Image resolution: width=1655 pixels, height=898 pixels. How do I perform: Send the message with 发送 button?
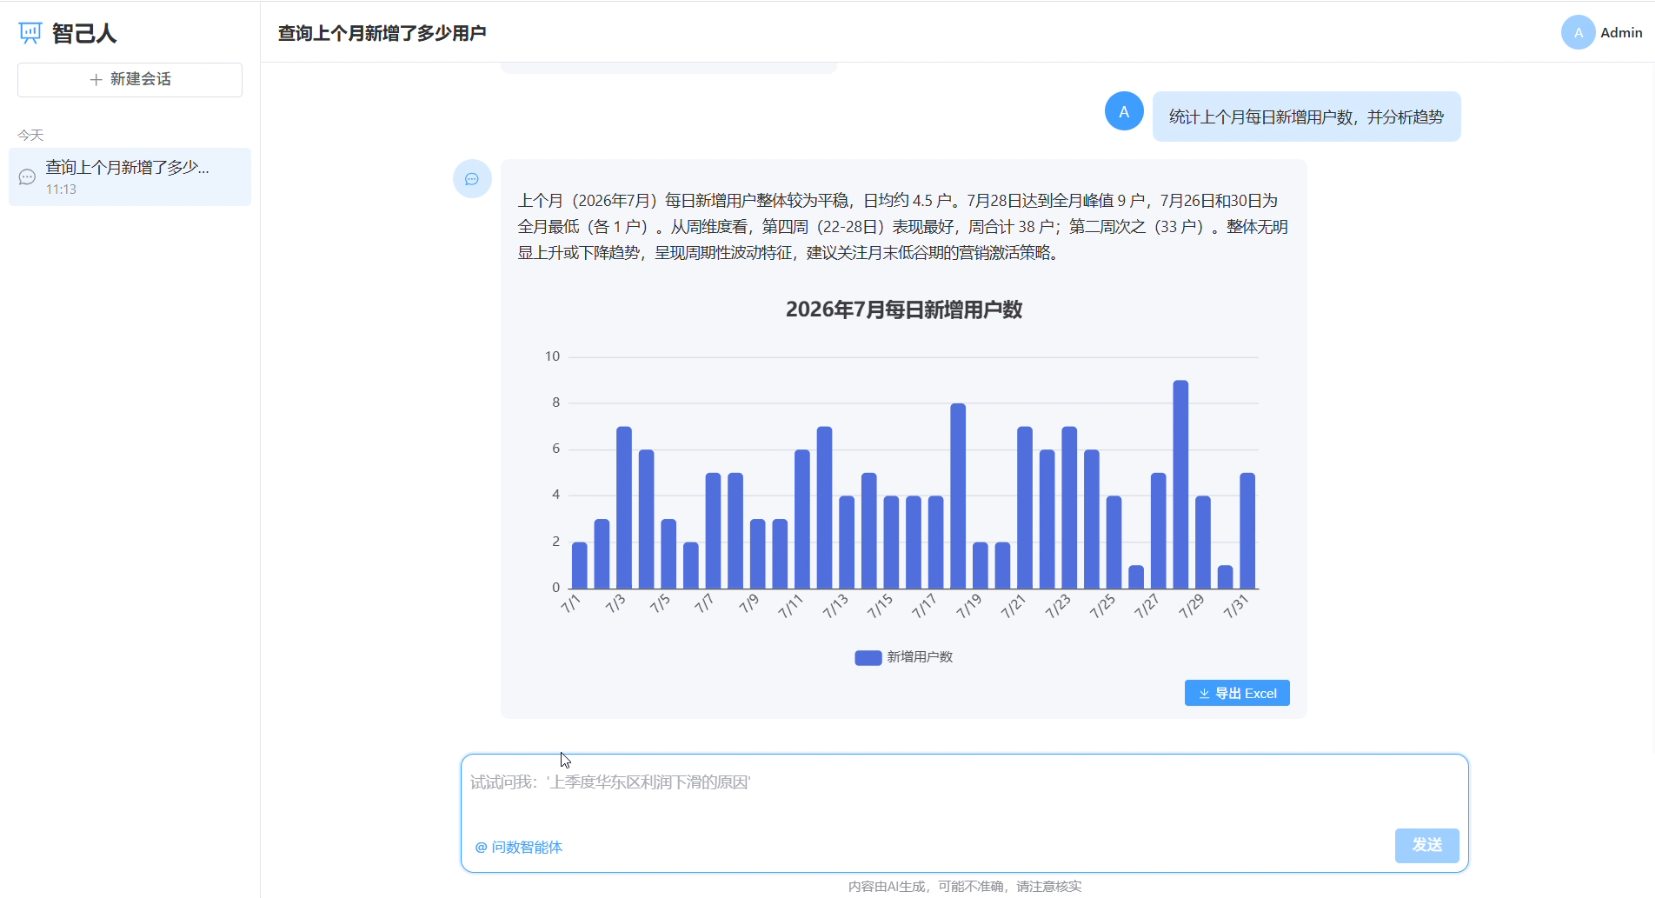pyautogui.click(x=1427, y=845)
